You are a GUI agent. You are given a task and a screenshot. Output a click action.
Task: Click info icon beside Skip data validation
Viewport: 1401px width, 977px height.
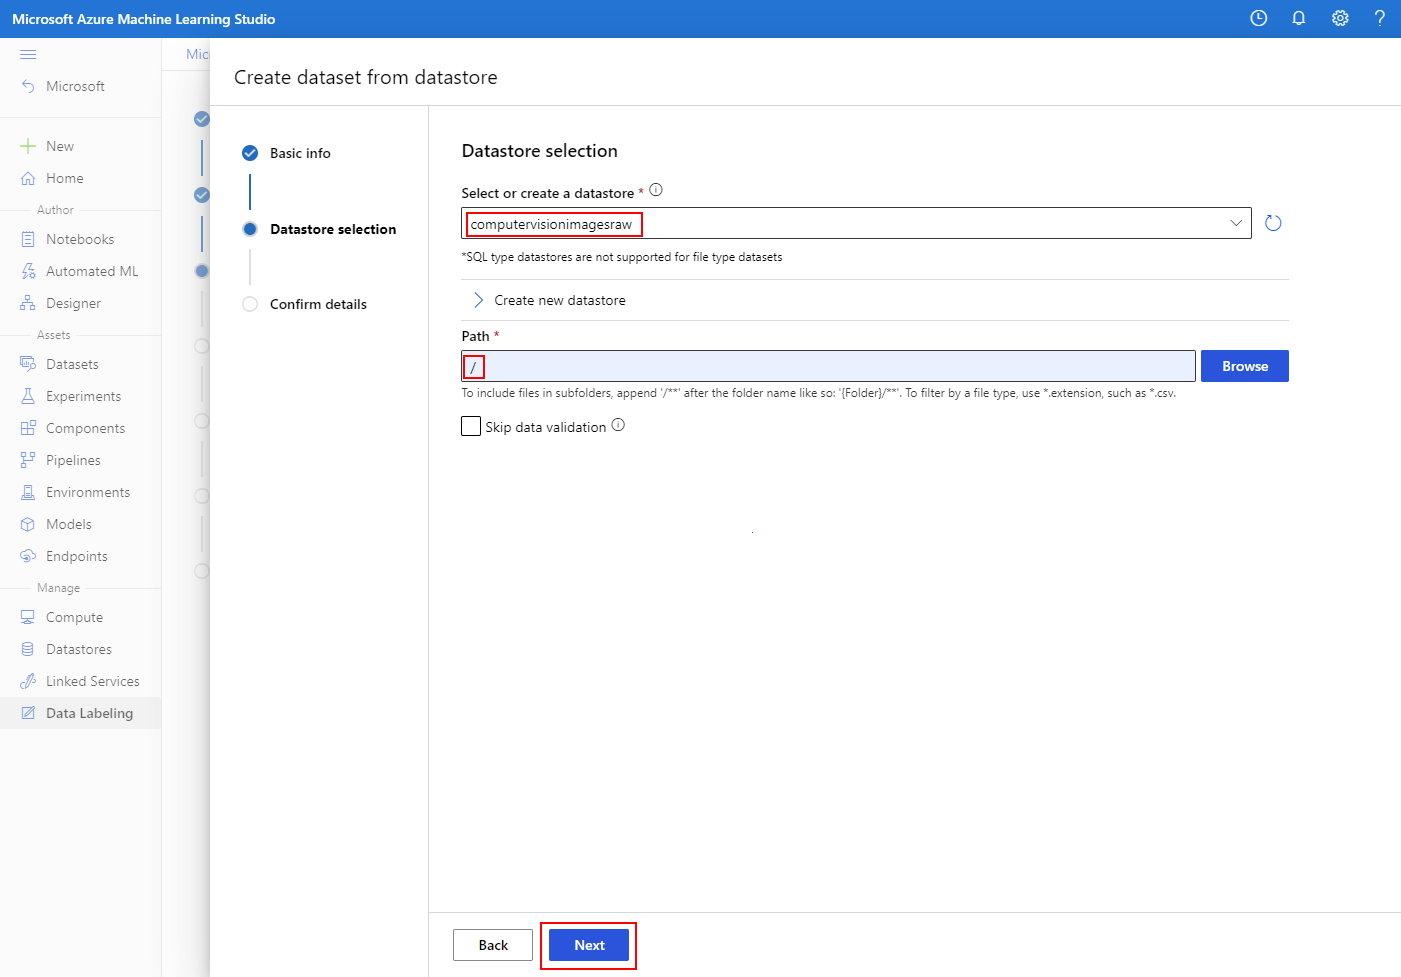pos(618,425)
